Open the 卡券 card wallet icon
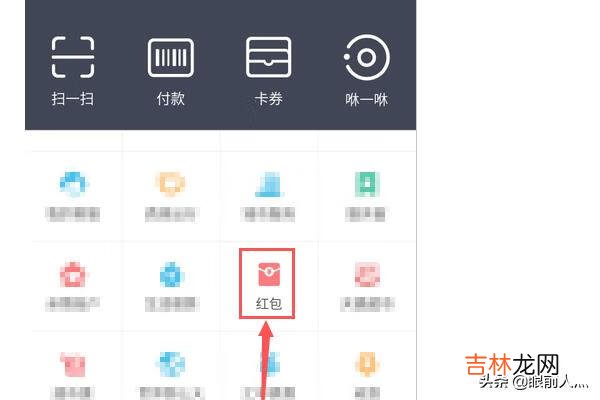600x400 pixels. pyautogui.click(x=268, y=57)
